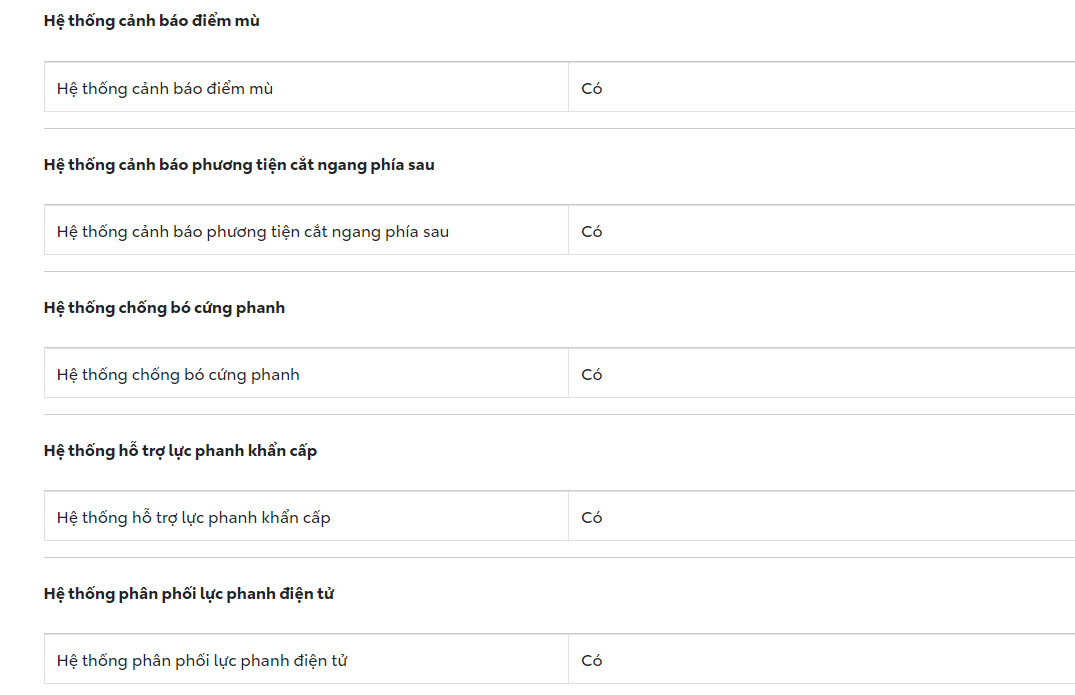Click bold heading 'Hệ thống phân phối lực phanh điện tử'
The height and width of the screenshot is (695, 1075).
[x=189, y=594]
